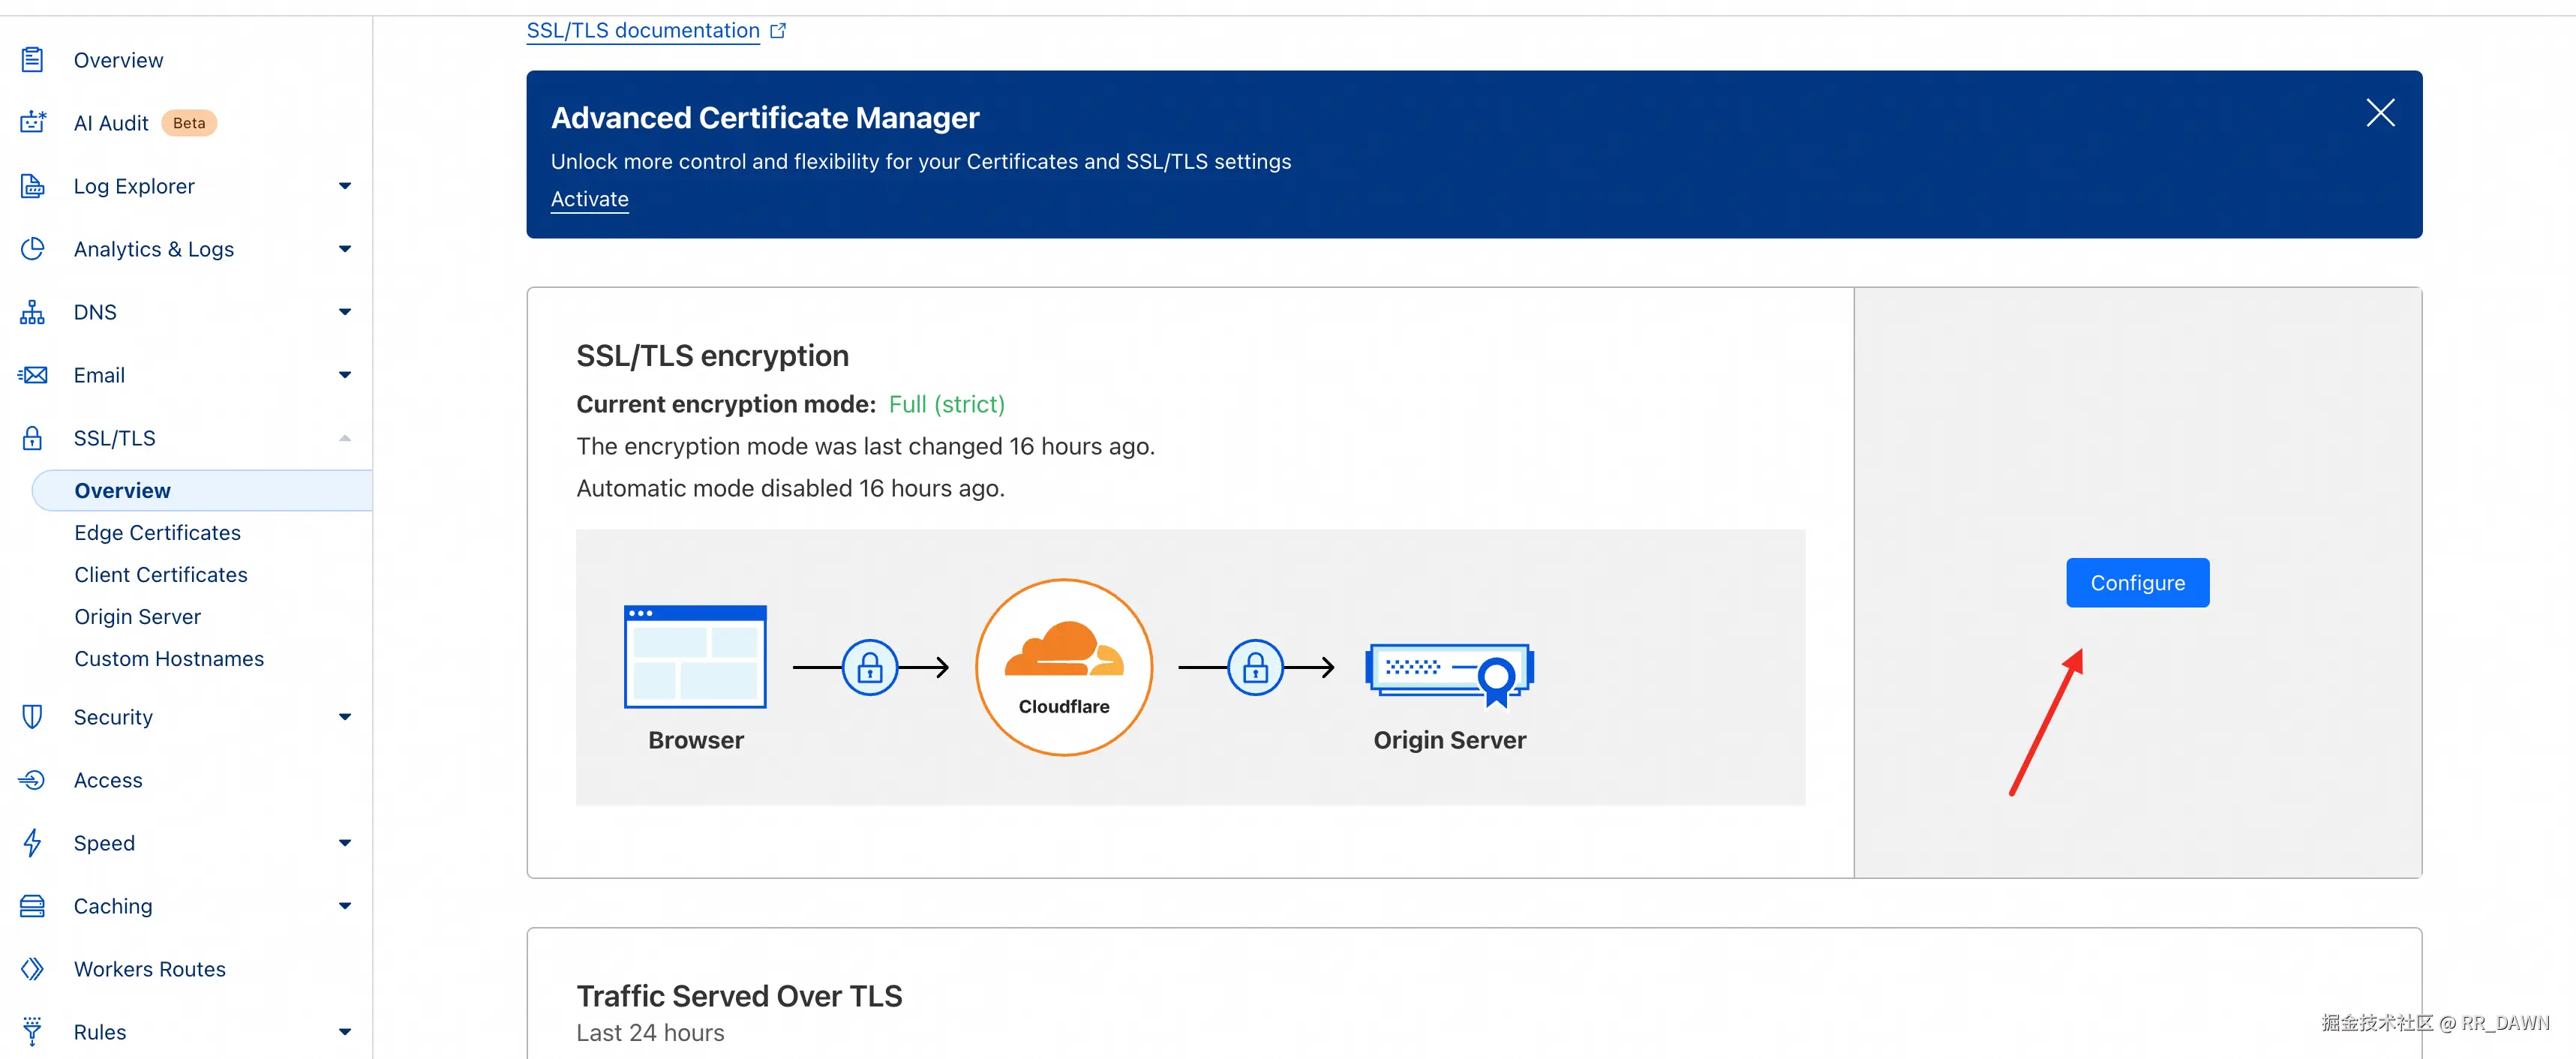This screenshot has width=2576, height=1059.
Task: Click the Email envelope icon
Action: (x=32, y=375)
